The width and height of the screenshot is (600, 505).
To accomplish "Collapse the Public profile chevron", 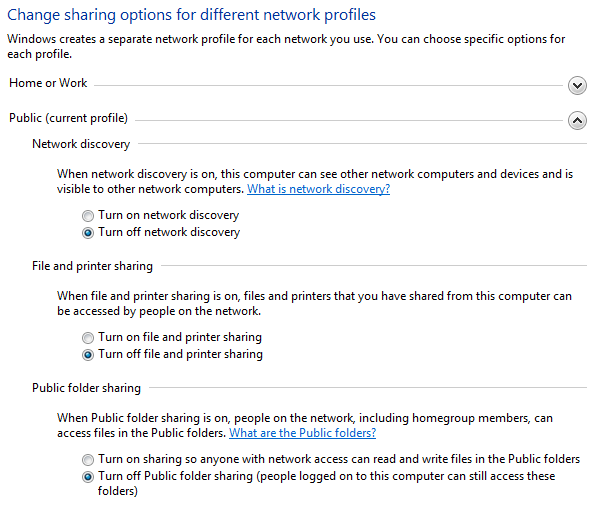I will click(x=576, y=120).
